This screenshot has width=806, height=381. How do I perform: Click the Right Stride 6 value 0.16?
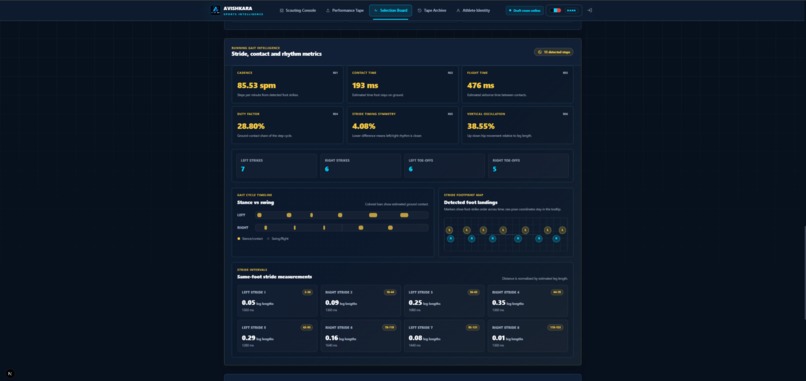(331, 338)
